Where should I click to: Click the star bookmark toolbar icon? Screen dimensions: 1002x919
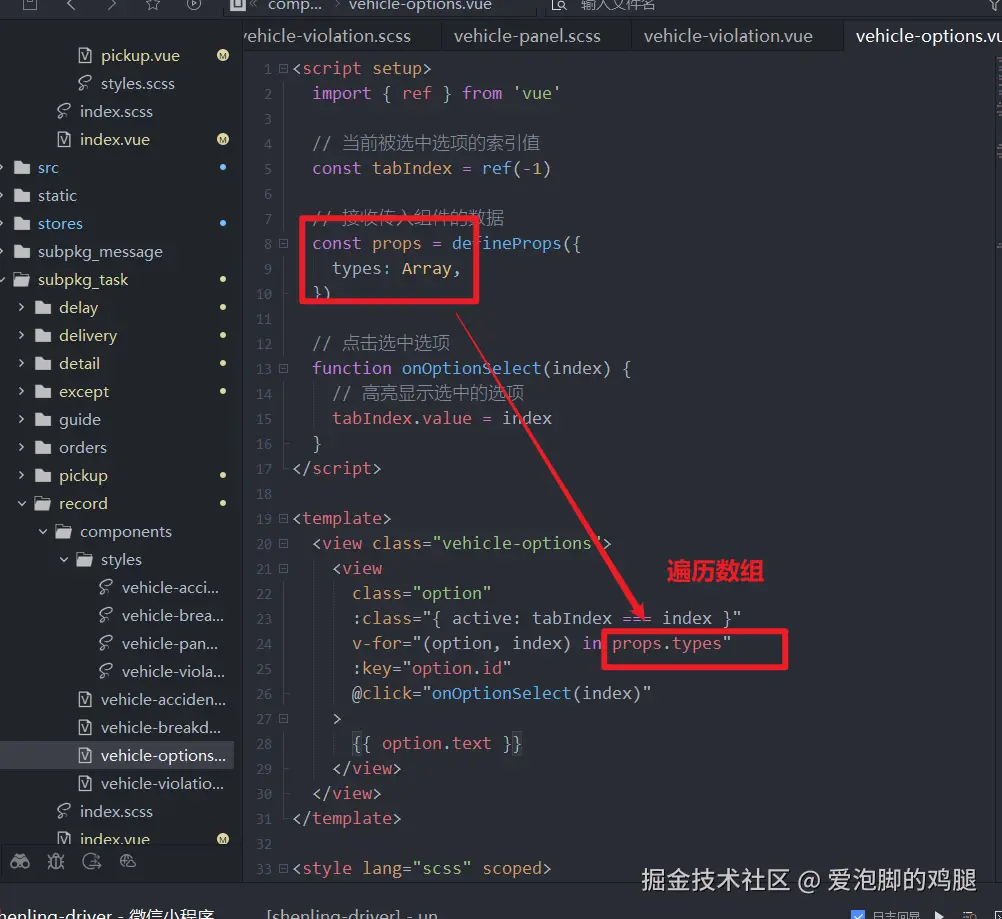153,5
